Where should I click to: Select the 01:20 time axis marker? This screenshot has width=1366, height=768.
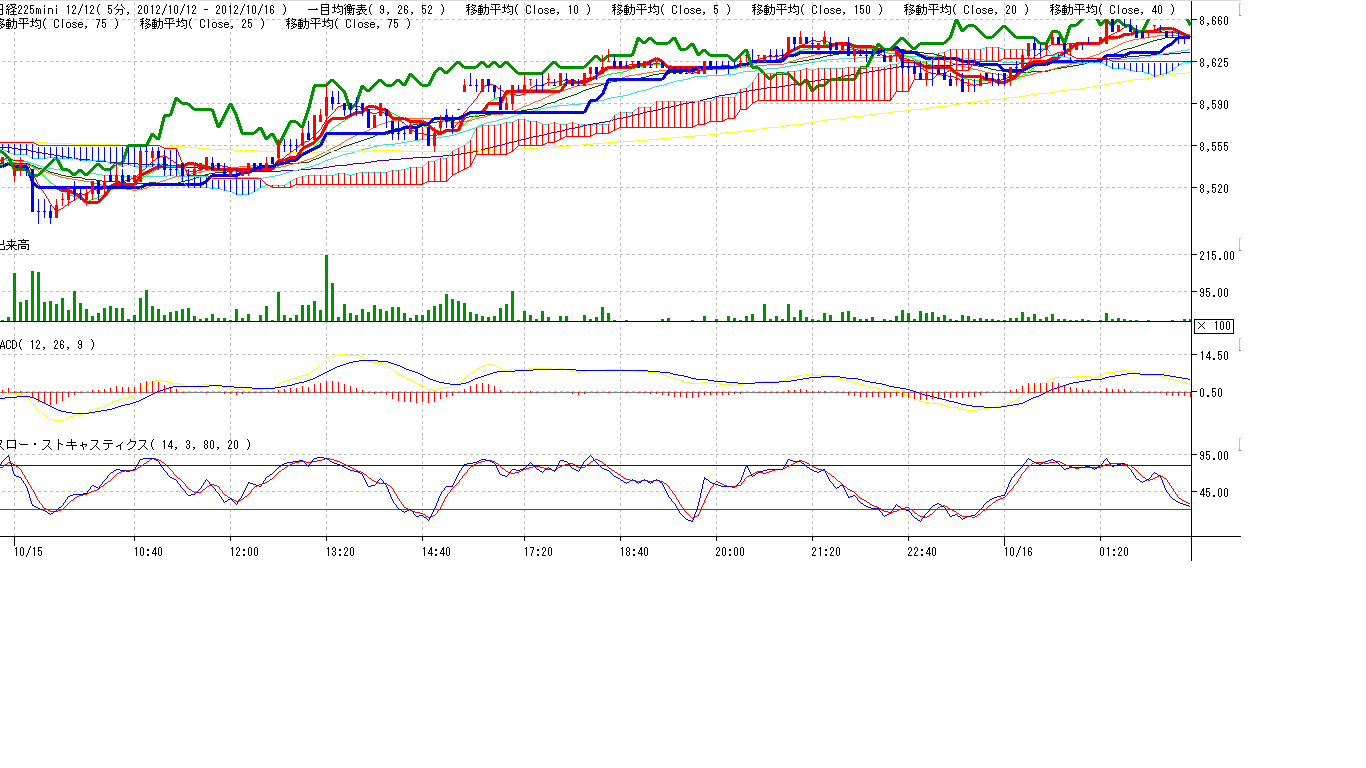point(1114,551)
